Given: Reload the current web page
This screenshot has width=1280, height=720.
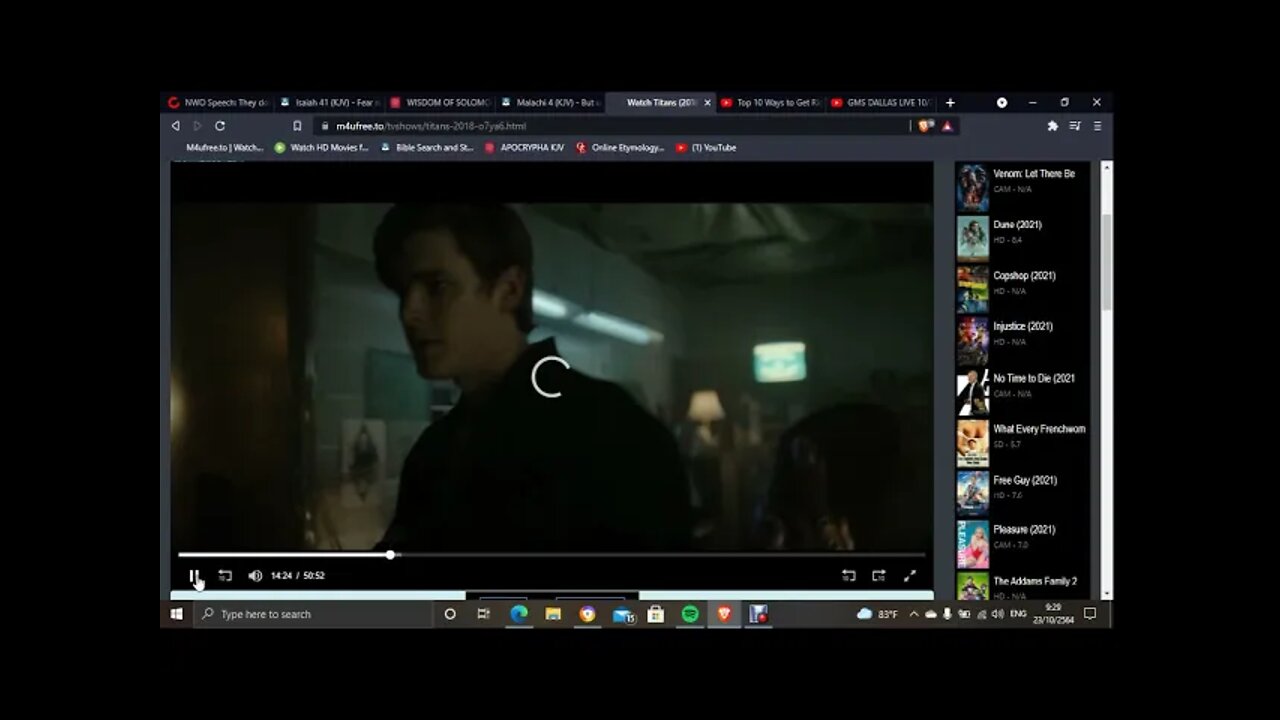Looking at the screenshot, I should point(220,126).
